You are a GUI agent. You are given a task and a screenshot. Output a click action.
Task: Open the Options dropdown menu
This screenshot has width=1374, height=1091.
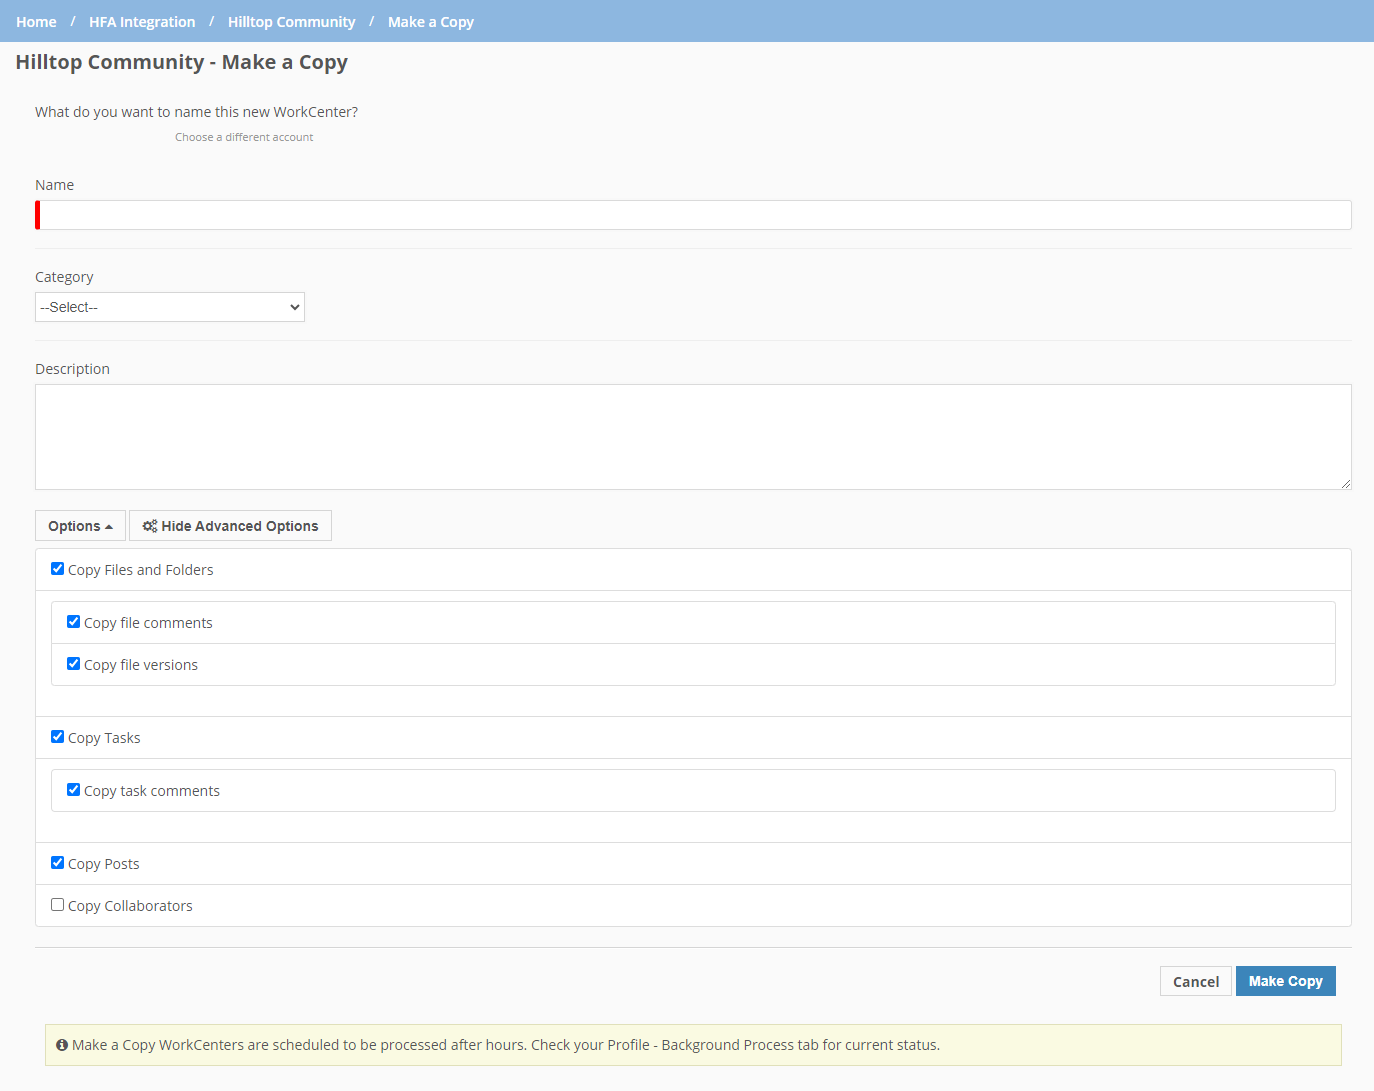(80, 526)
